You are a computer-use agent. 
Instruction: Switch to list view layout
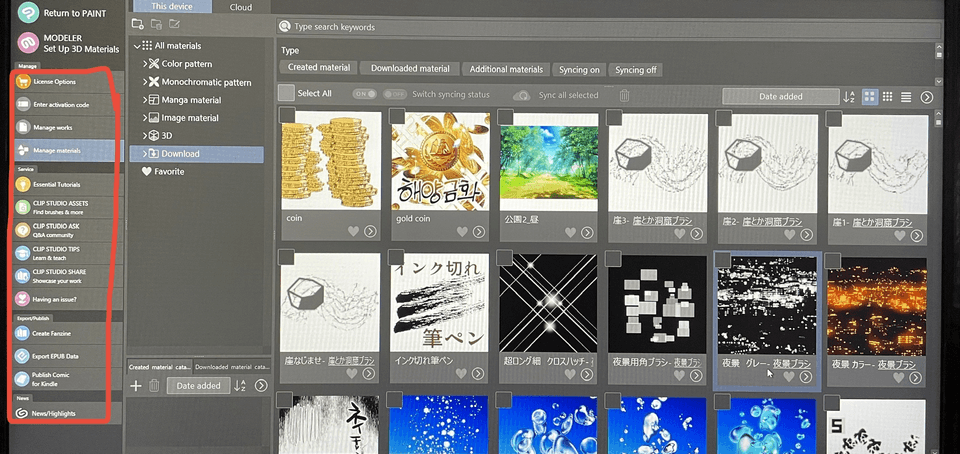pos(906,97)
